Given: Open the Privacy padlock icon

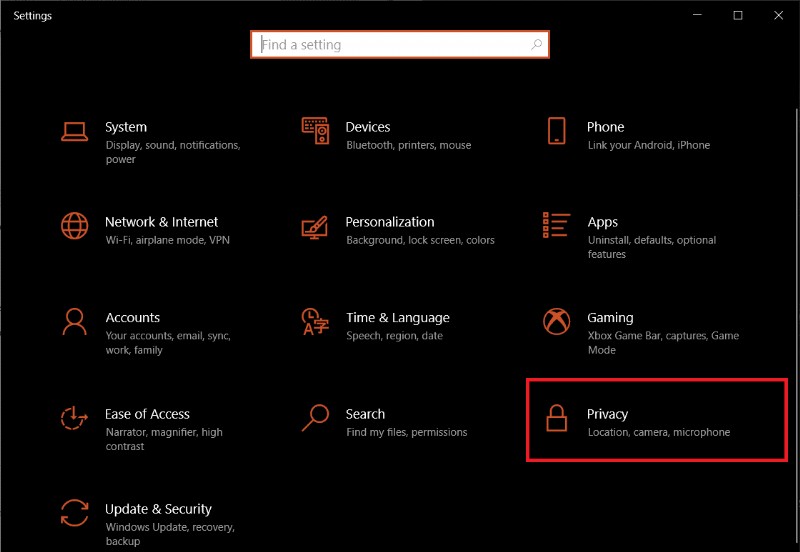Looking at the screenshot, I should (557, 418).
